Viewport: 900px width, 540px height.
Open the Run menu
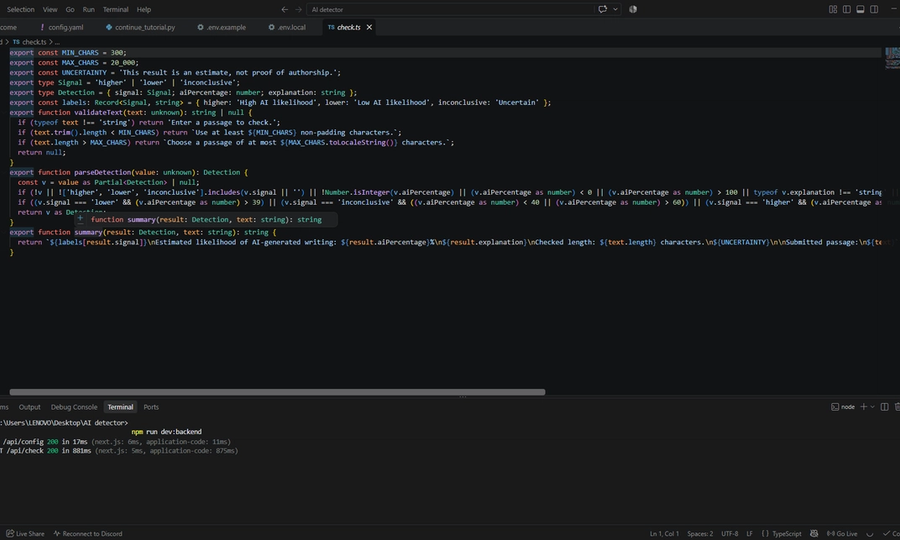88,9
